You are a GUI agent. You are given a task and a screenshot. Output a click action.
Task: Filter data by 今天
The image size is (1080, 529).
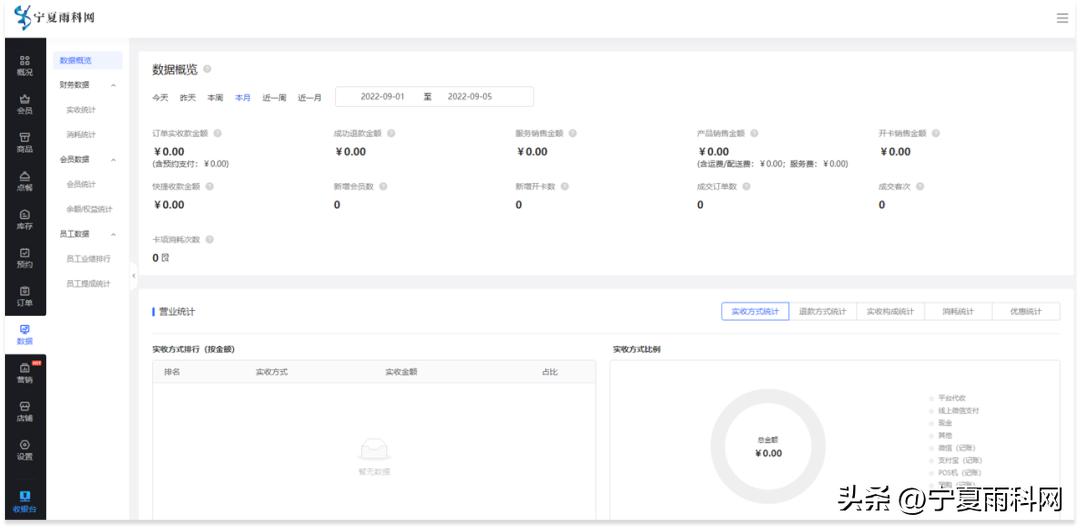tap(160, 98)
